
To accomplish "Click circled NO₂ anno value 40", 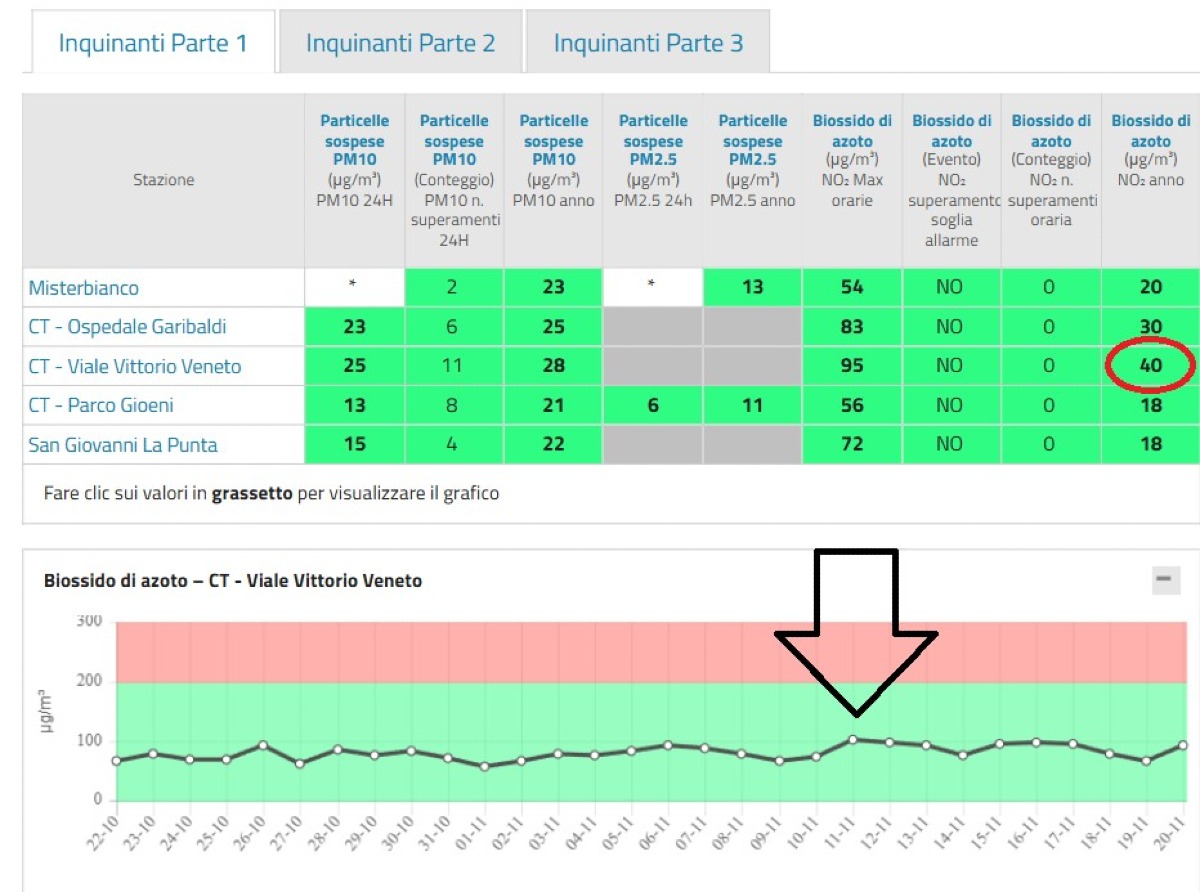I will pyautogui.click(x=1151, y=366).
